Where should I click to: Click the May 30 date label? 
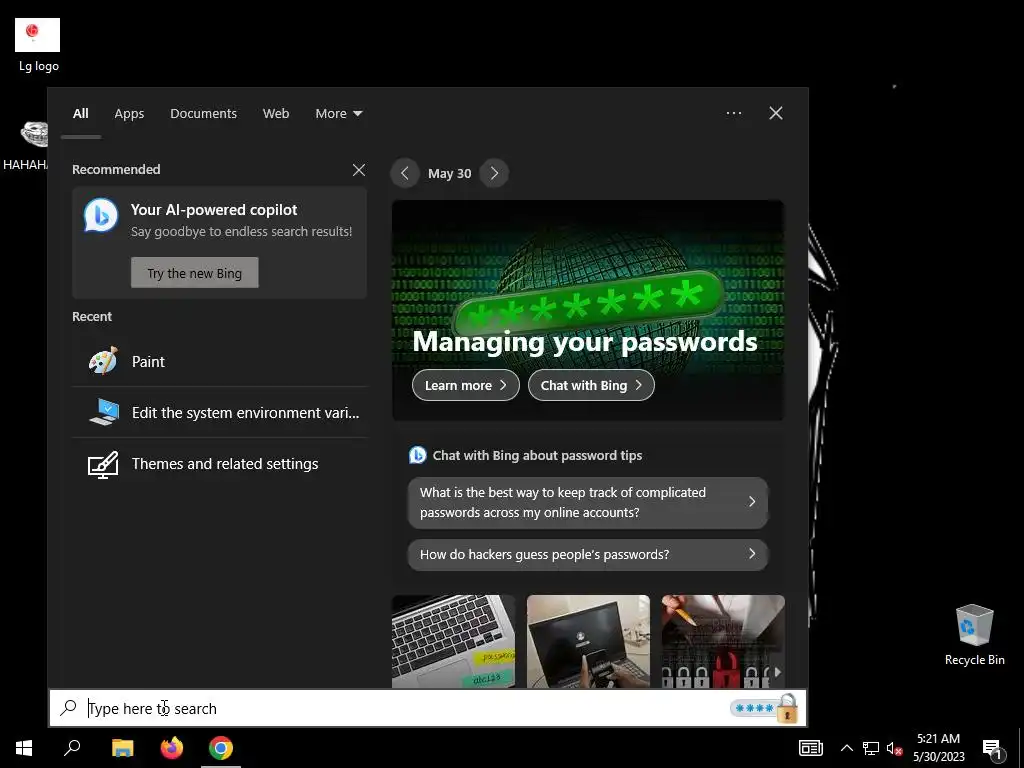[x=449, y=174]
